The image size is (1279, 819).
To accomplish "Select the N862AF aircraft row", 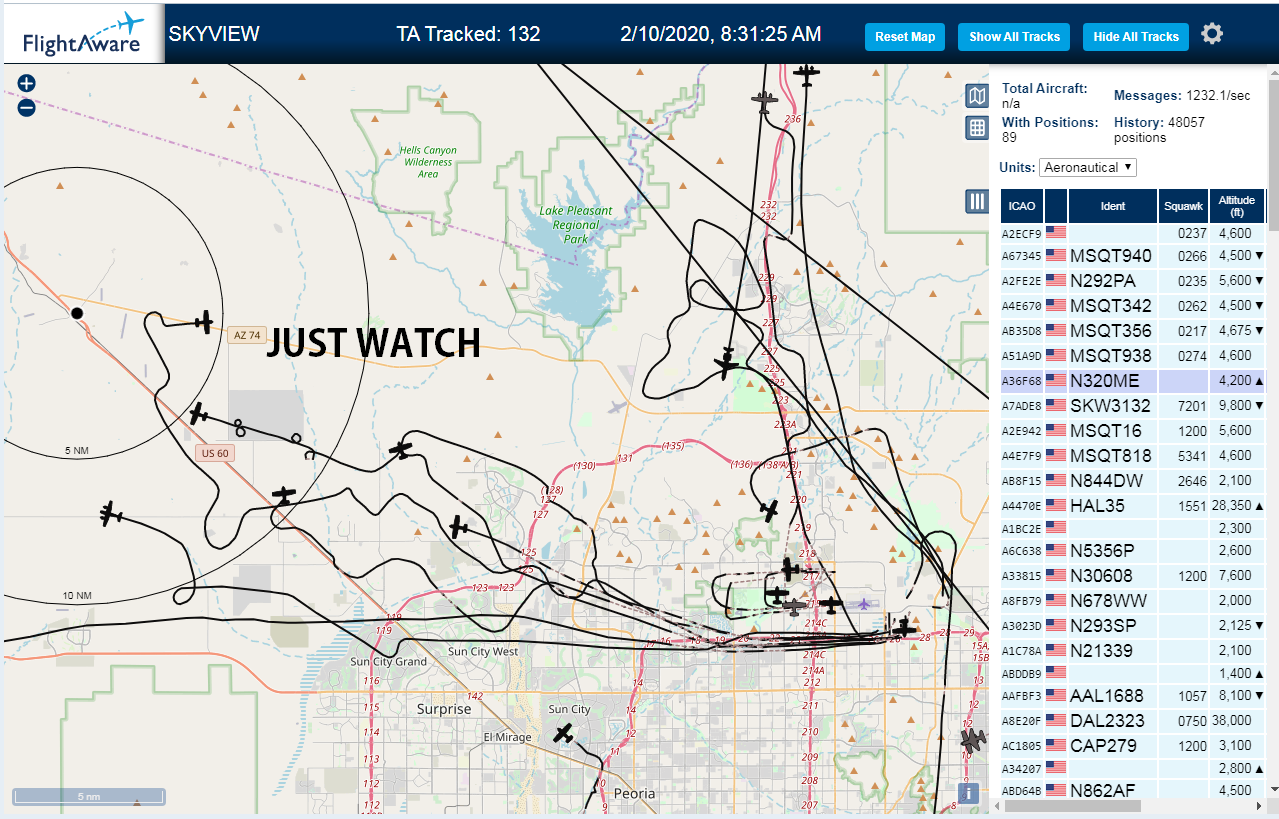I will [1134, 790].
